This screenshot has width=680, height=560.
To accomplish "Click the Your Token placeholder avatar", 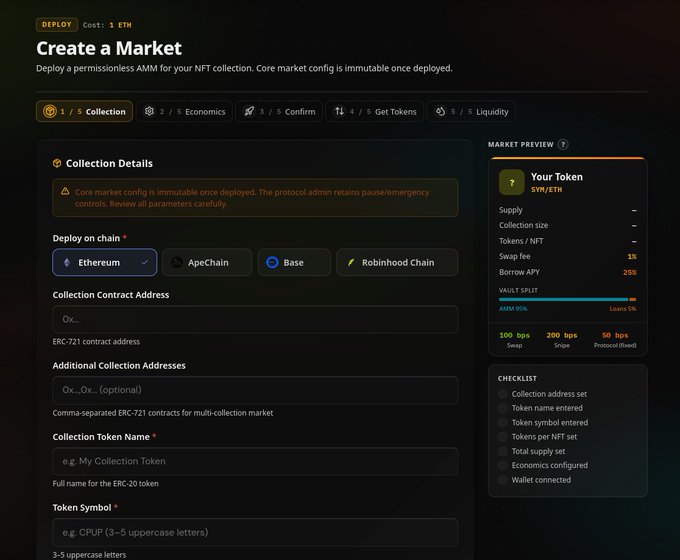I will point(512,183).
